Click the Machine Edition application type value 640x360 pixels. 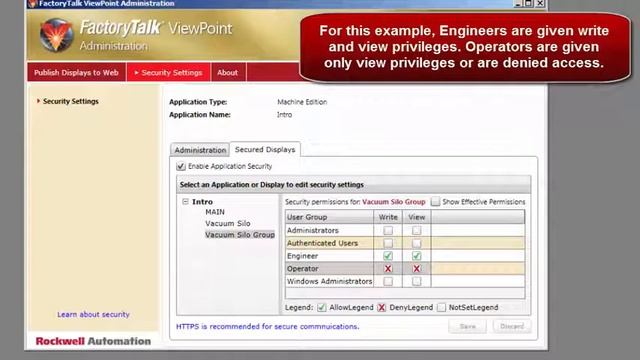(302, 102)
